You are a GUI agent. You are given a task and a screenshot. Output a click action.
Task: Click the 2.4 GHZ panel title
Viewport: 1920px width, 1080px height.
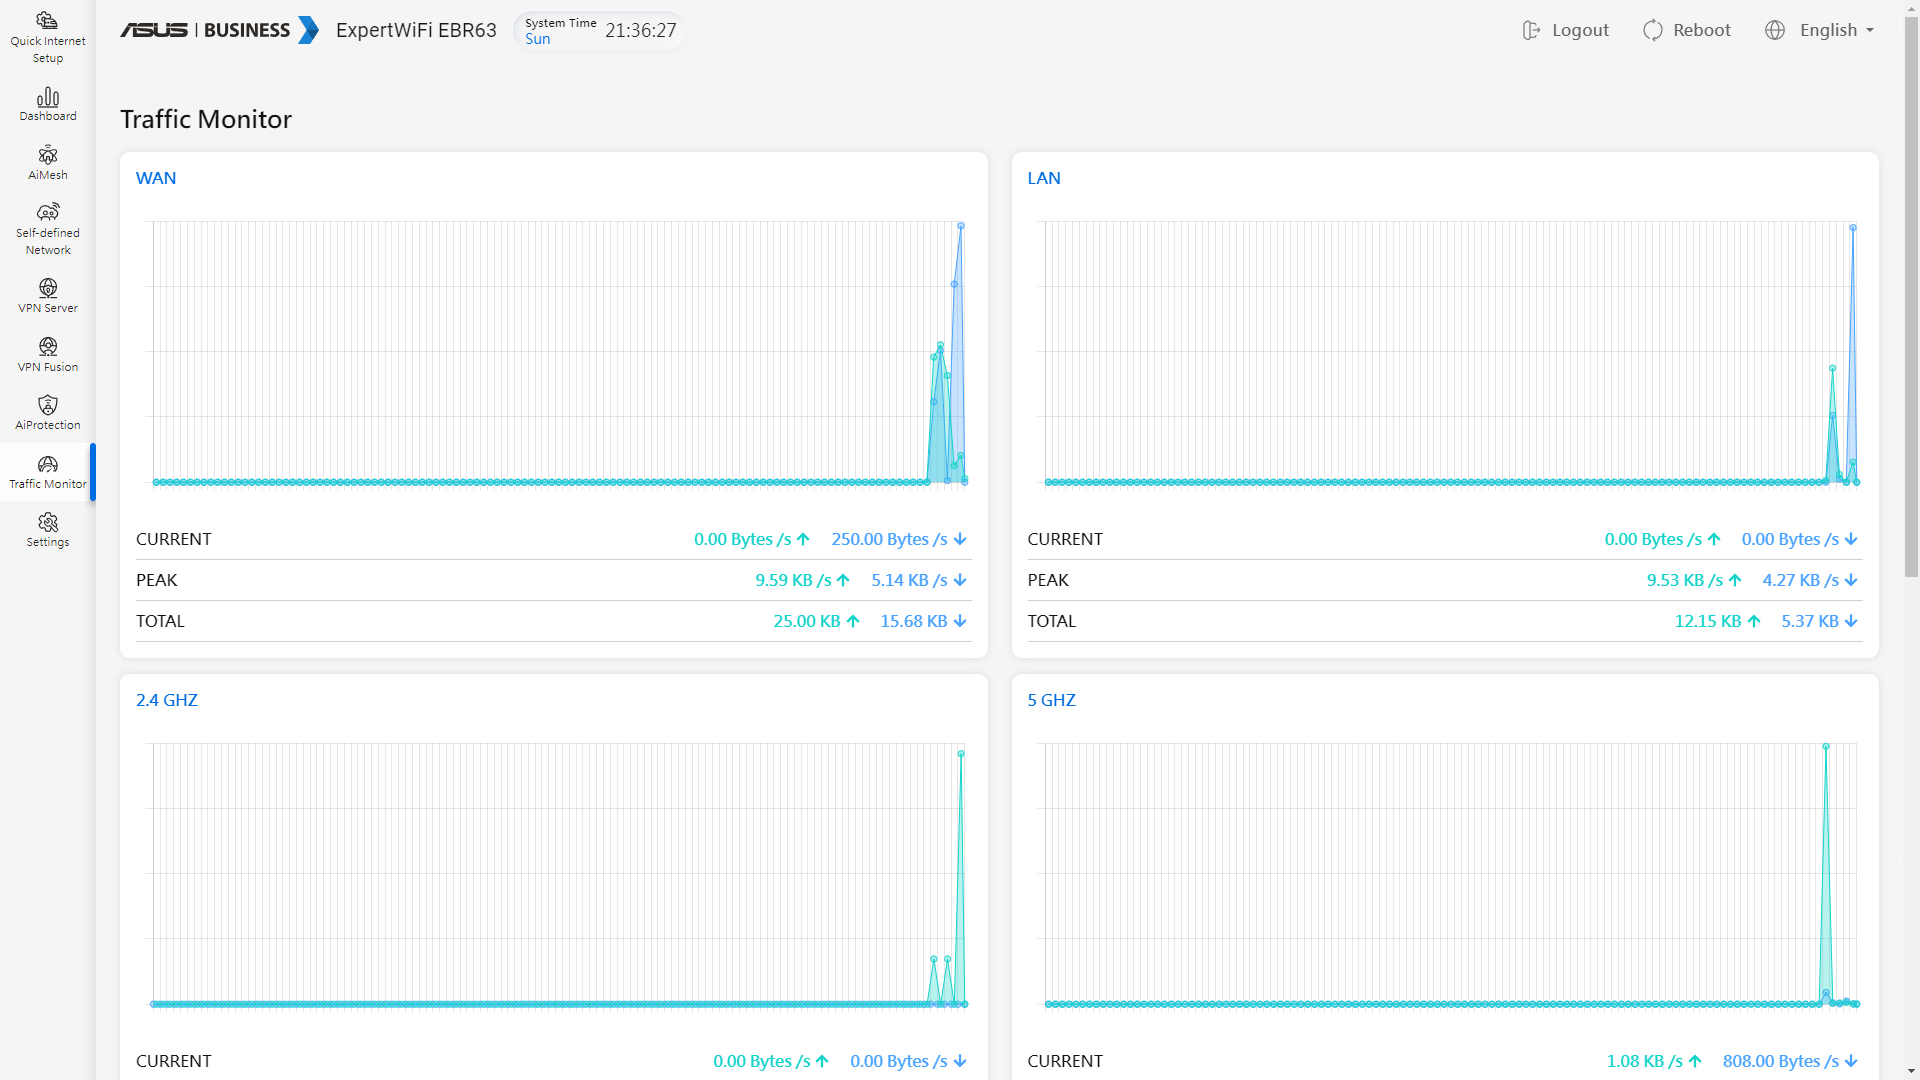tap(167, 700)
